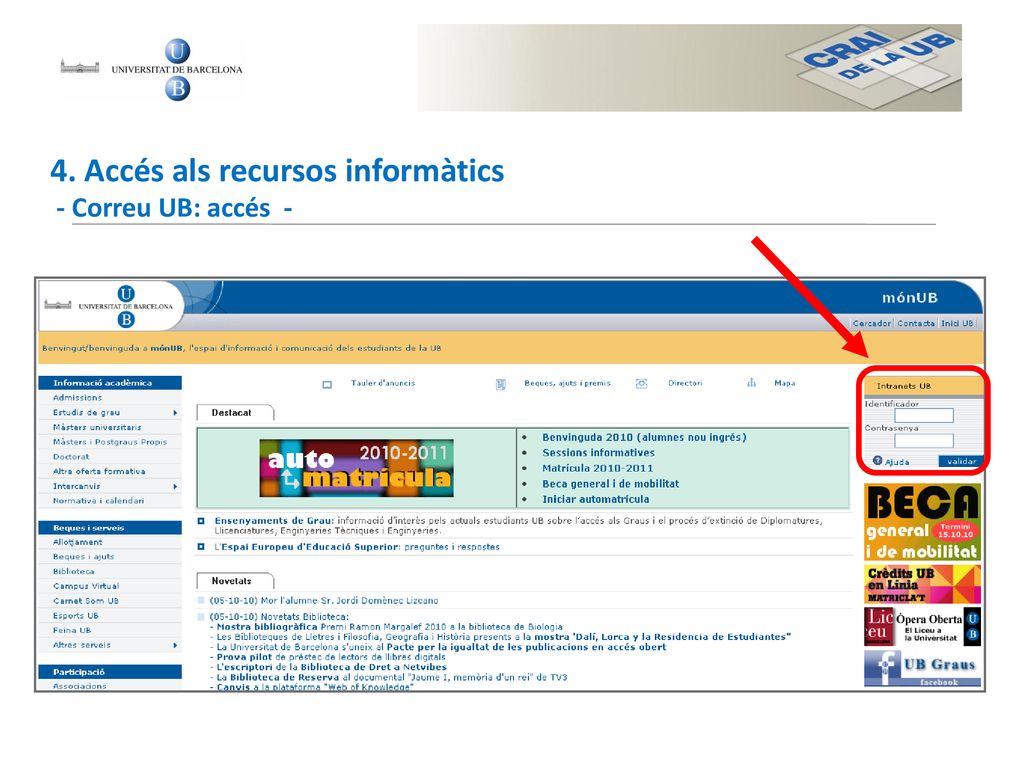Open the Beques i ajuts sidebar item
Screen dimensions: 1024x768
(x=84, y=557)
